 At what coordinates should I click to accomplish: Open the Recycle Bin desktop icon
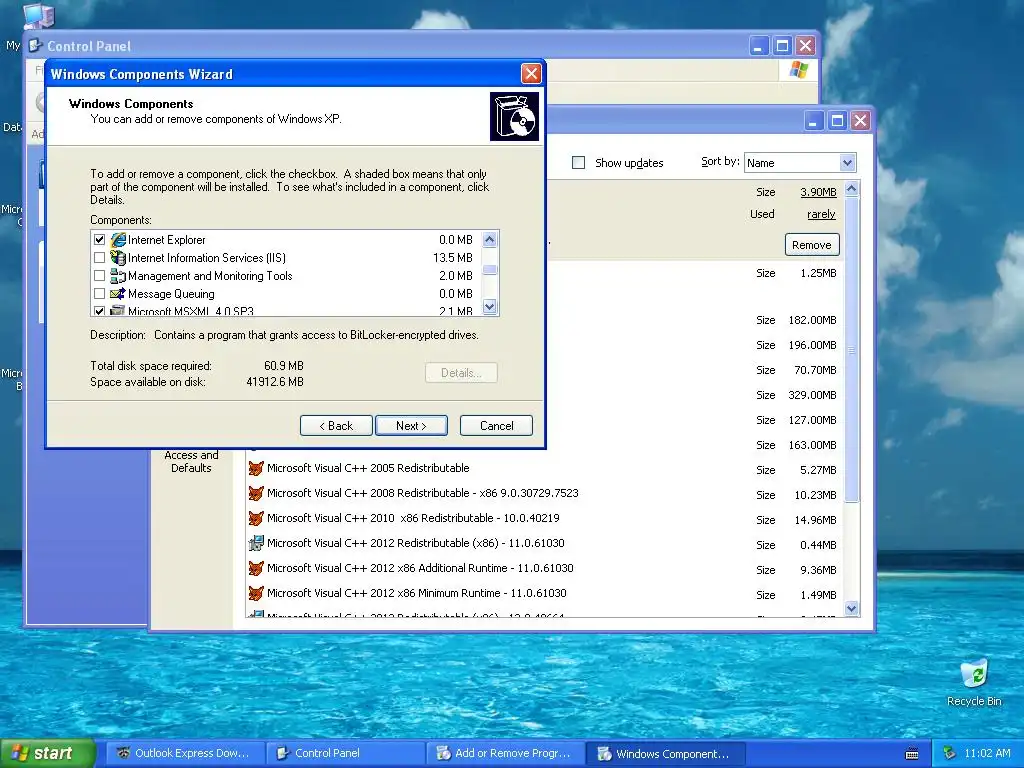[x=974, y=674]
